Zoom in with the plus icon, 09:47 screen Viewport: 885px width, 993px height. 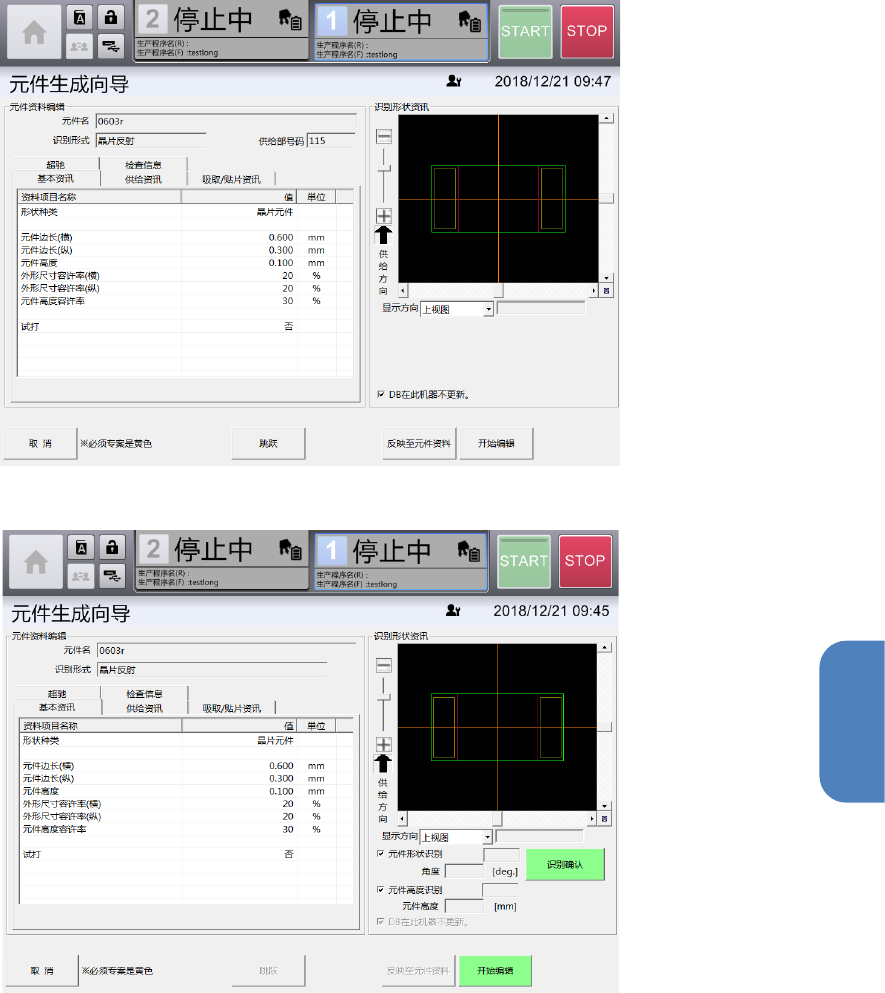384,216
